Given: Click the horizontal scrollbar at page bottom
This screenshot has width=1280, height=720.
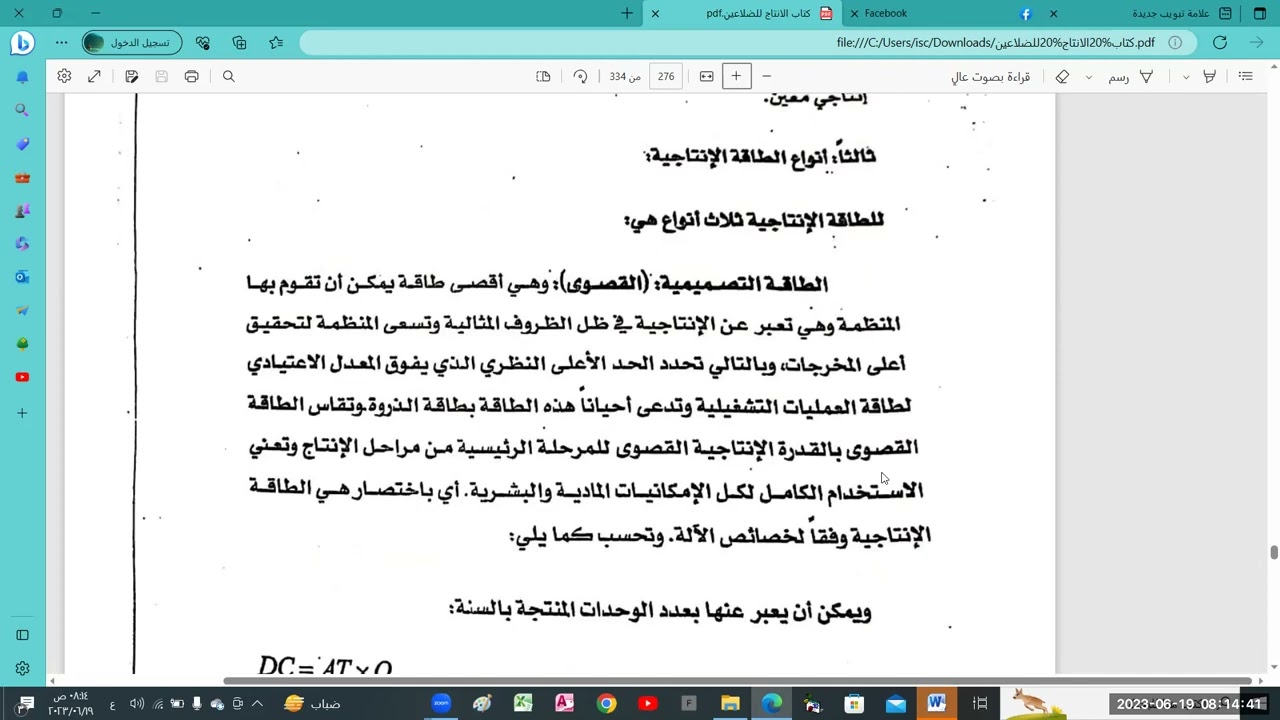Looking at the screenshot, I should tap(738, 681).
